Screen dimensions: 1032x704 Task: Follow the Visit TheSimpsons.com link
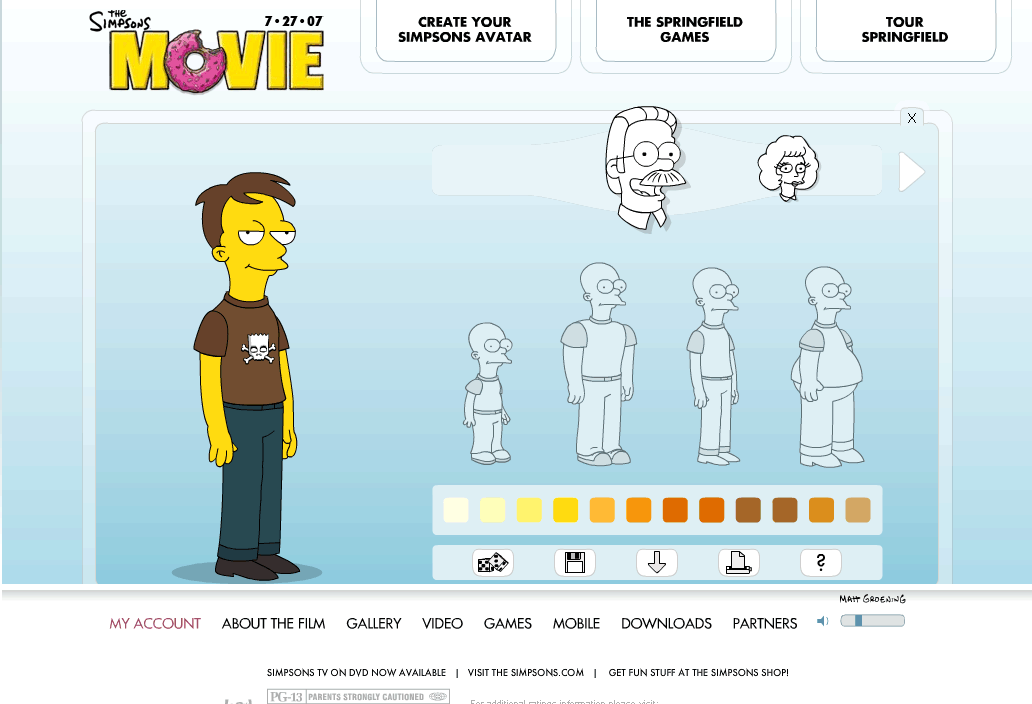point(526,673)
